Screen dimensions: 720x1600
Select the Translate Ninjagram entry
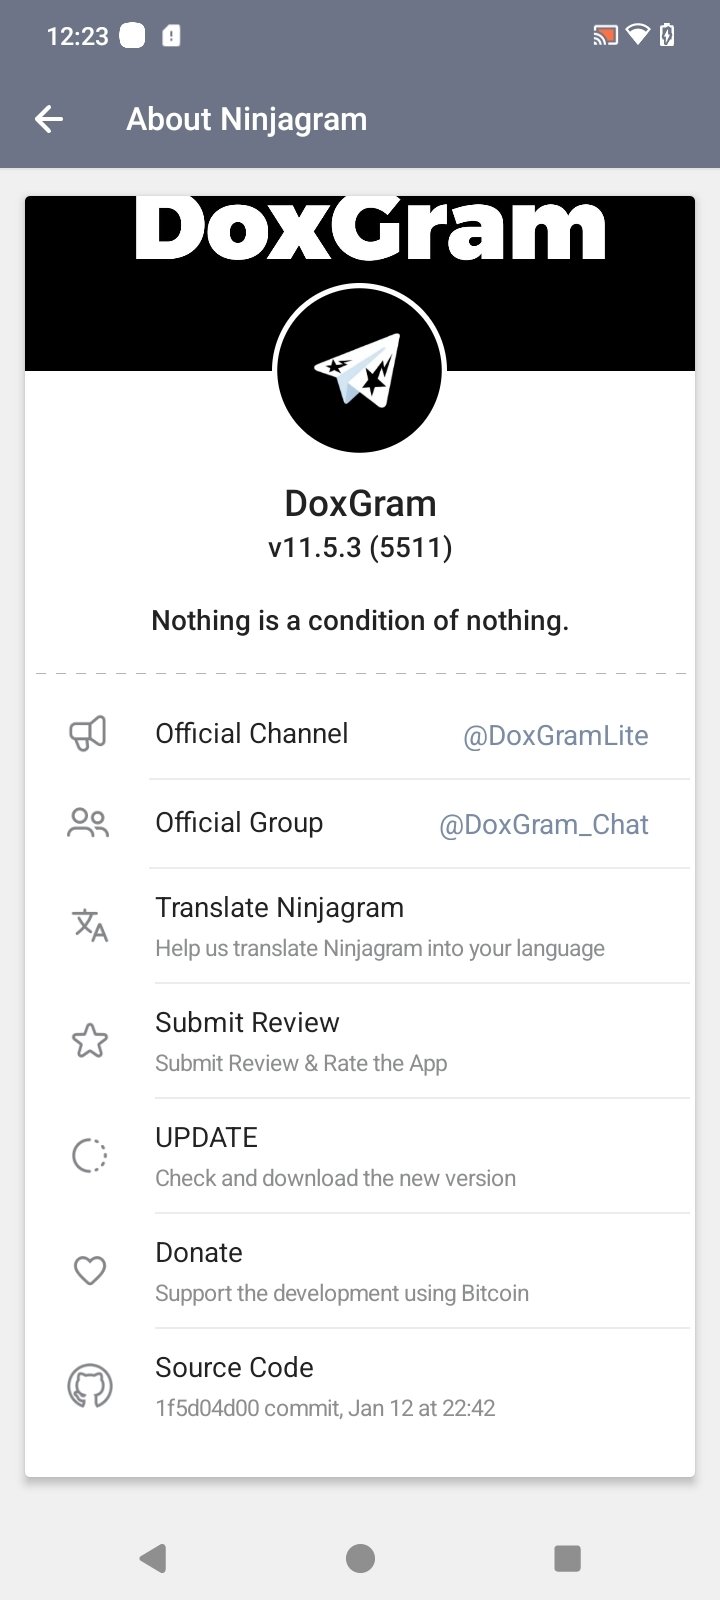pyautogui.click(x=380, y=926)
